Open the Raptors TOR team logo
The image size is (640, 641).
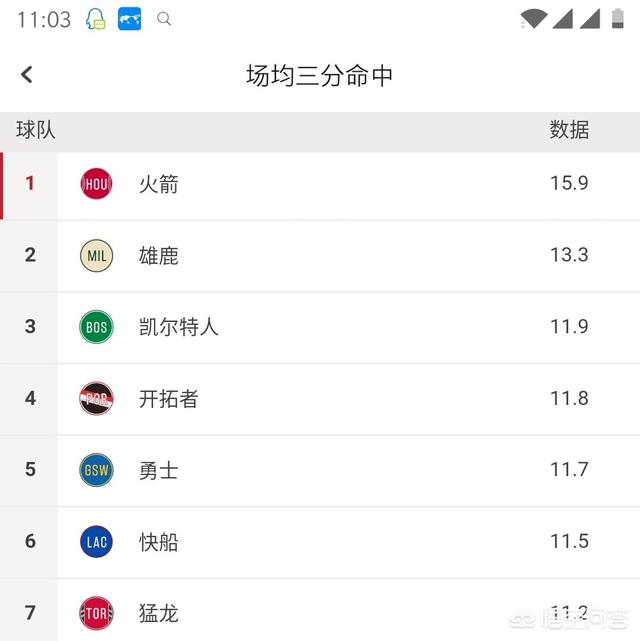point(96,613)
